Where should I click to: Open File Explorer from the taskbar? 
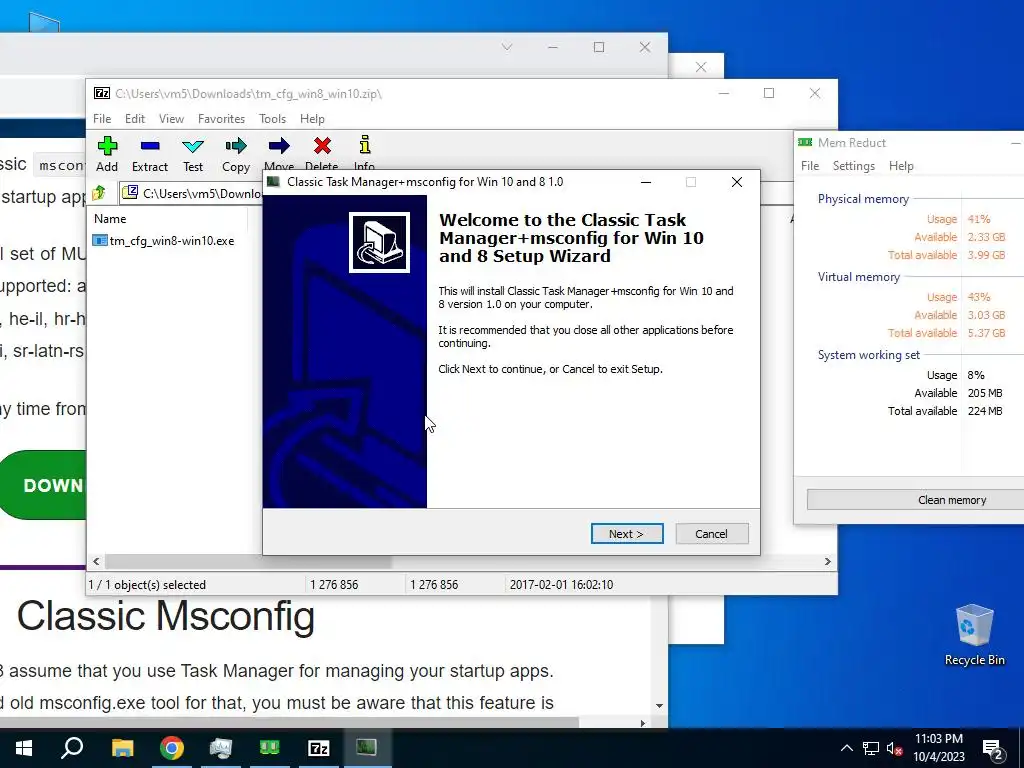click(x=122, y=748)
